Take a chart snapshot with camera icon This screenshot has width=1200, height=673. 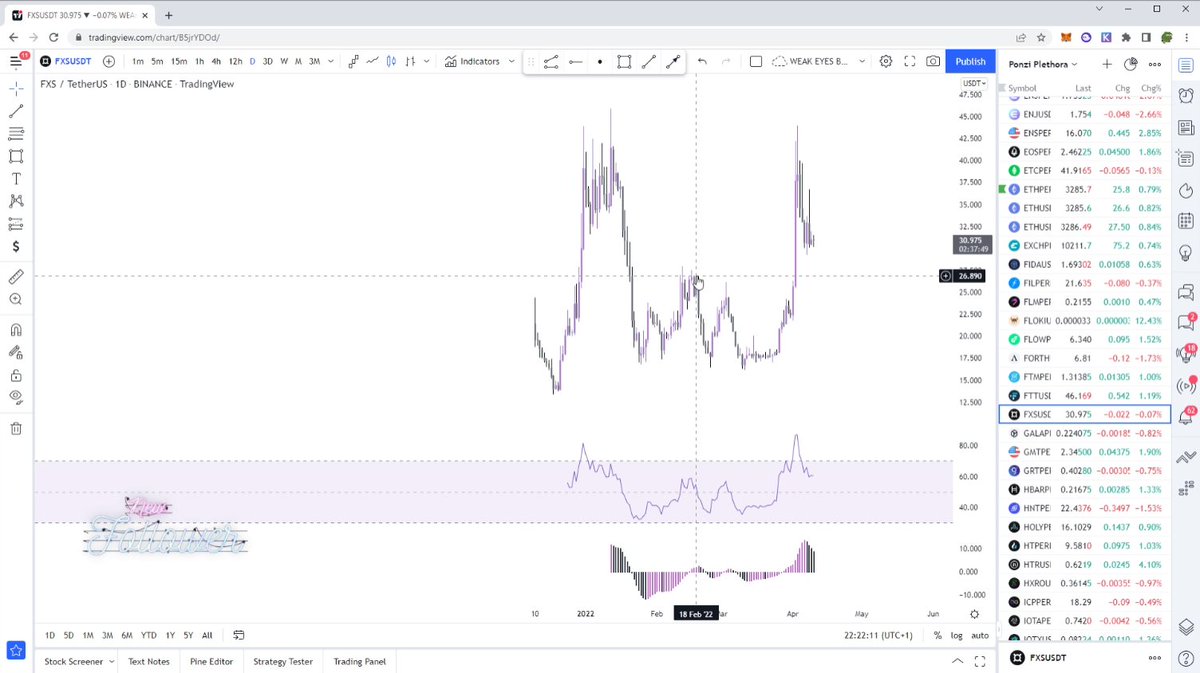933,62
